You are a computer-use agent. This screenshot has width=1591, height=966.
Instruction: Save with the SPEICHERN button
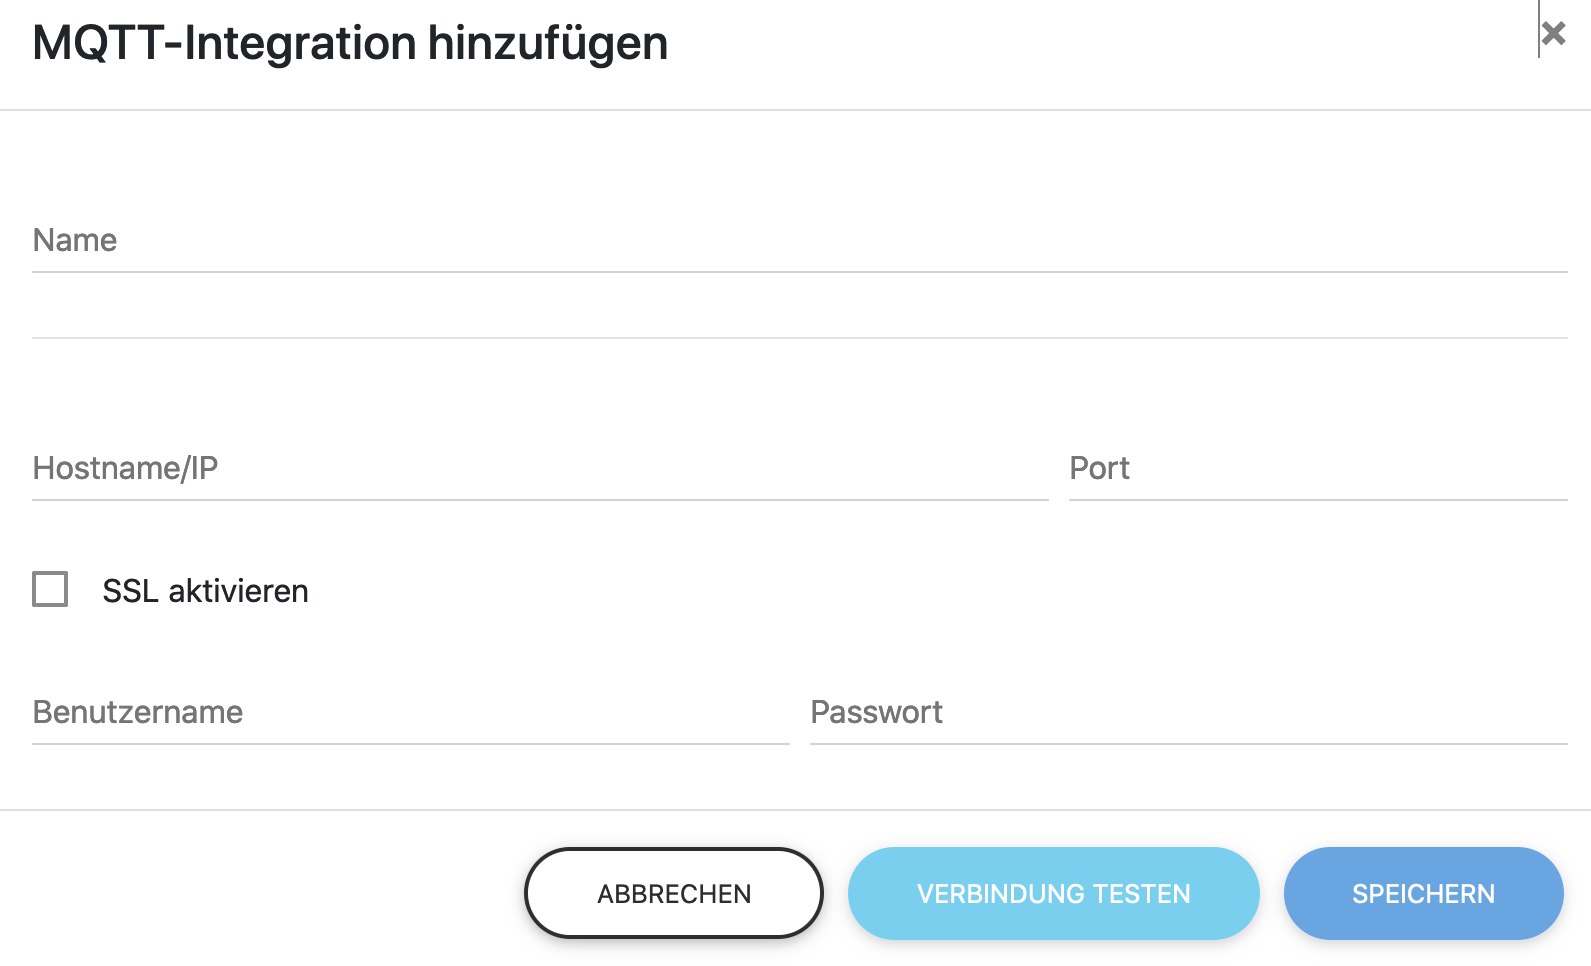[x=1423, y=894]
